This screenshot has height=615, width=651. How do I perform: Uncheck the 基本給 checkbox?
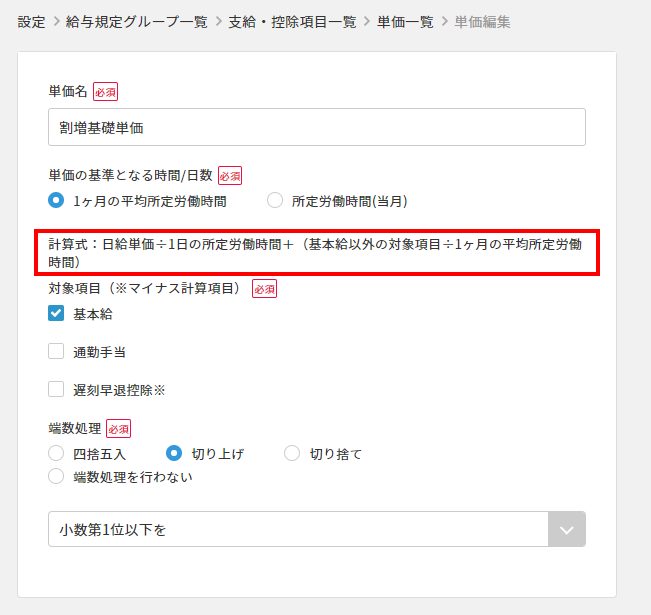coord(57,314)
